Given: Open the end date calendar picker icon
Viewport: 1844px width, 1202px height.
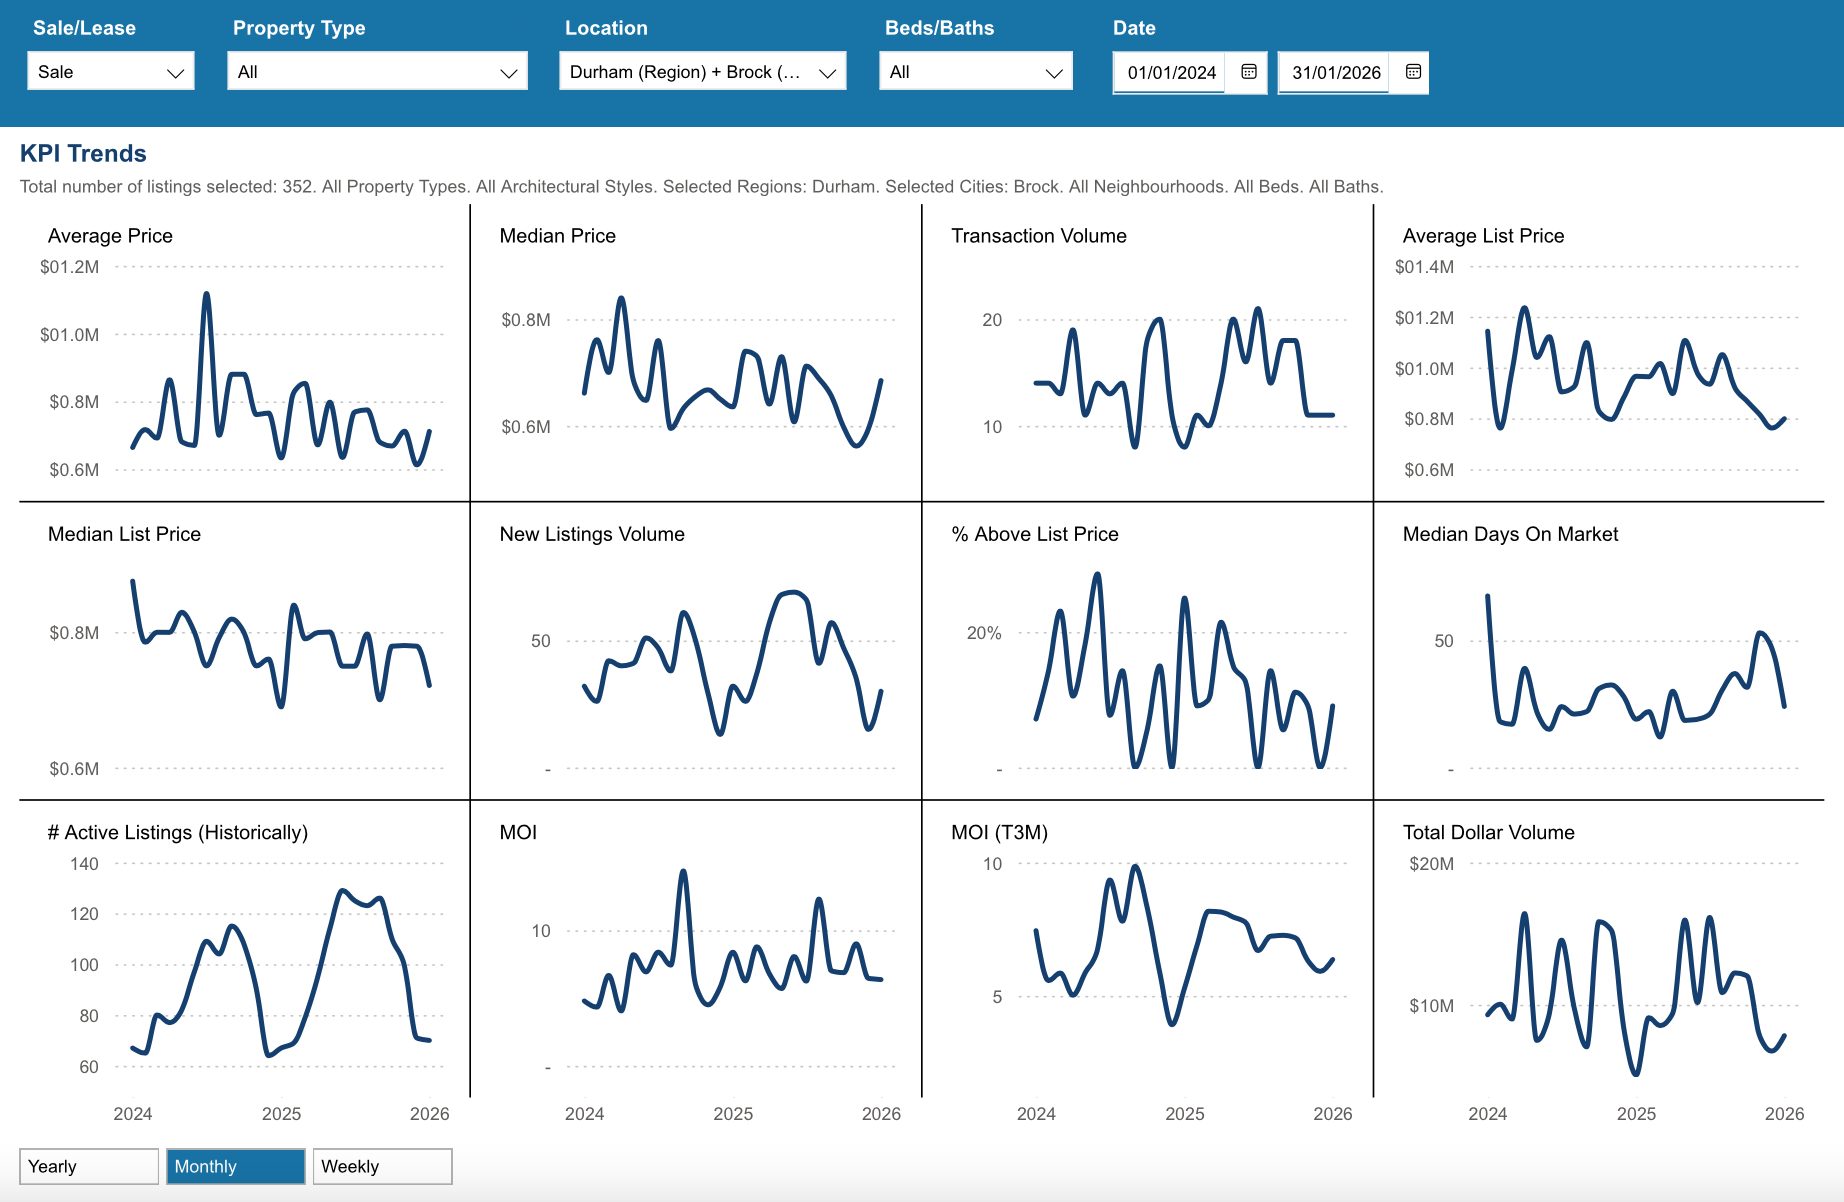Looking at the screenshot, I should pos(1412,72).
